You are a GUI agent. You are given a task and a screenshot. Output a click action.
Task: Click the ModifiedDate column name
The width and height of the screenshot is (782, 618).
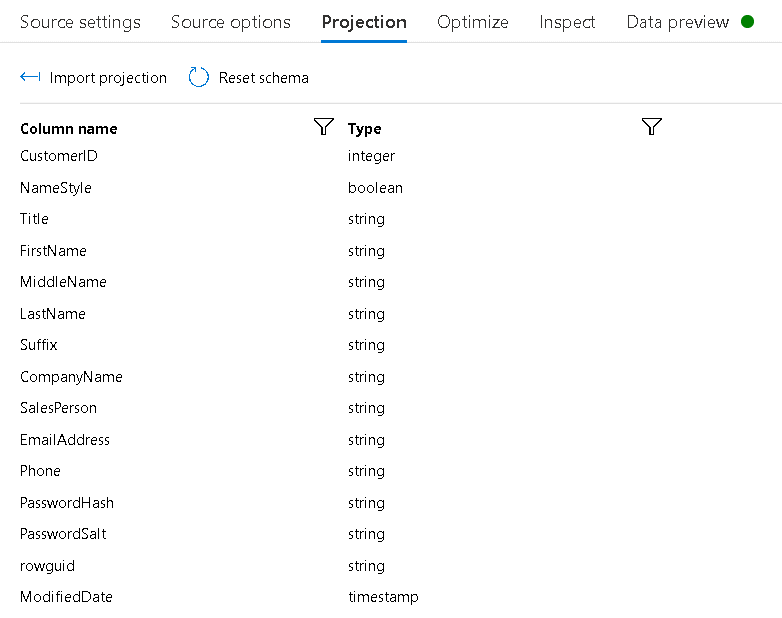tap(66, 597)
